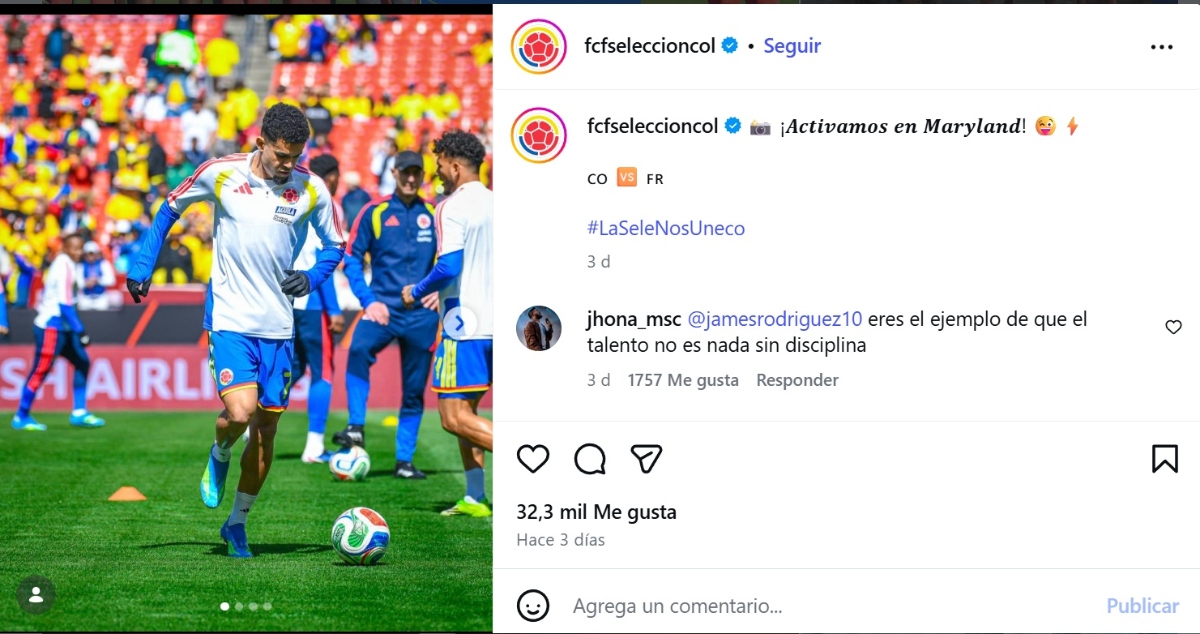Like jhona_msc's comment with the small heart
The height and width of the screenshot is (634, 1200).
tap(1174, 327)
